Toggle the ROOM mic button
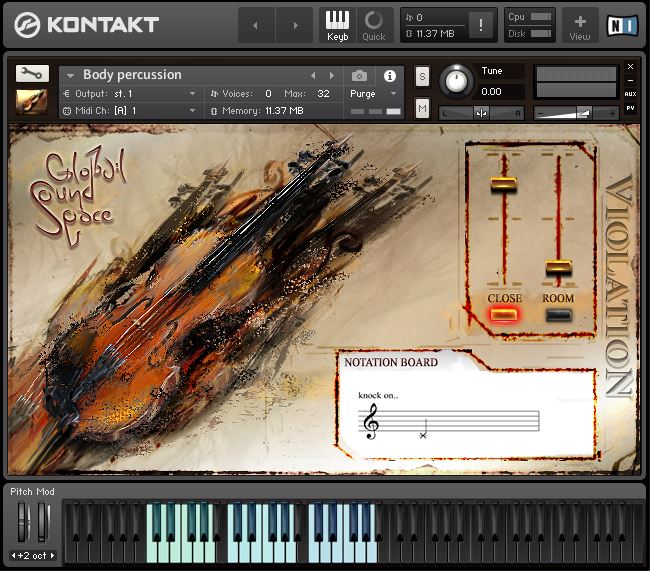Image resolution: width=650 pixels, height=571 pixels. click(558, 315)
